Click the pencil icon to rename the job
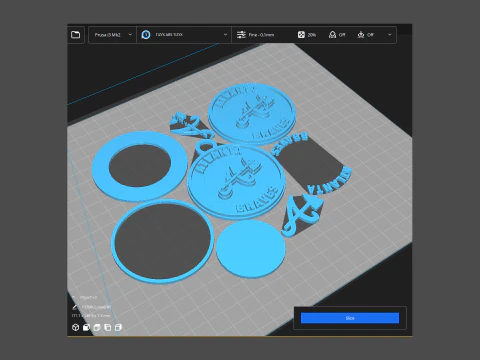The image size is (480, 360). 74,307
